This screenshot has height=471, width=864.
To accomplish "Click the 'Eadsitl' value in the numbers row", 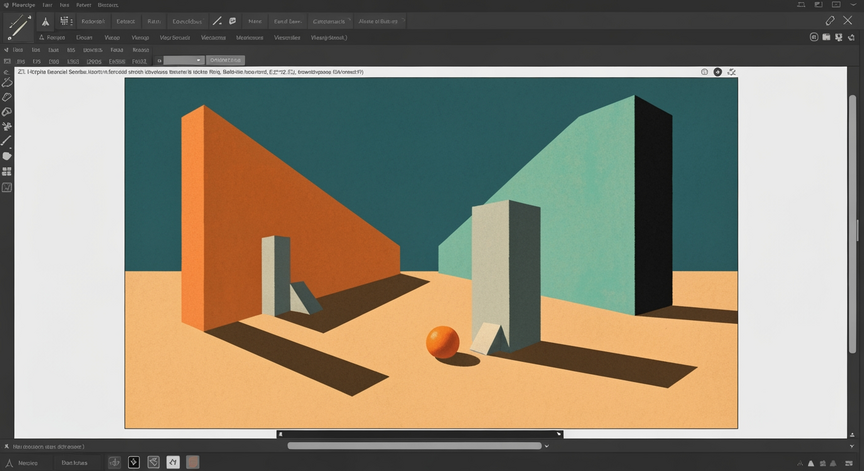I will [x=117, y=61].
